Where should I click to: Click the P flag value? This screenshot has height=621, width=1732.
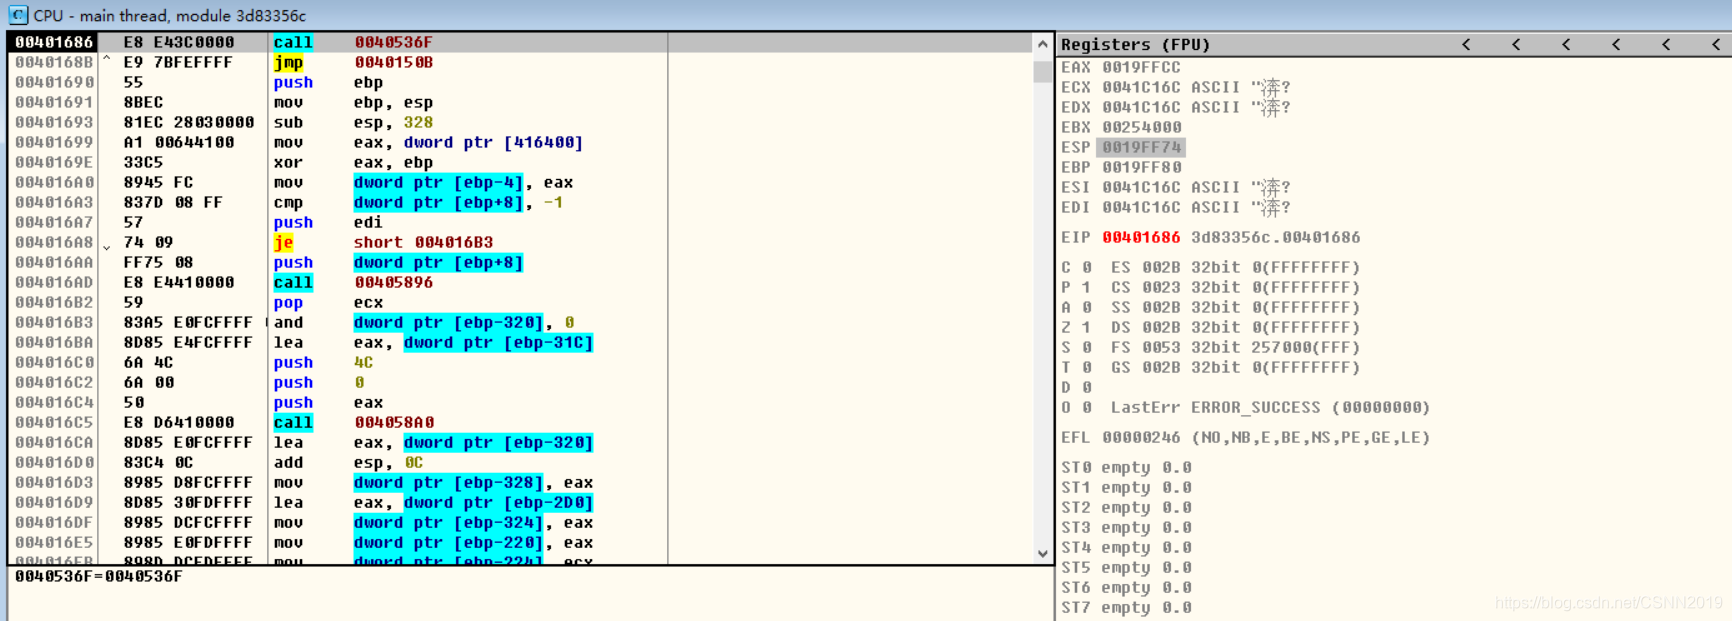(1087, 287)
